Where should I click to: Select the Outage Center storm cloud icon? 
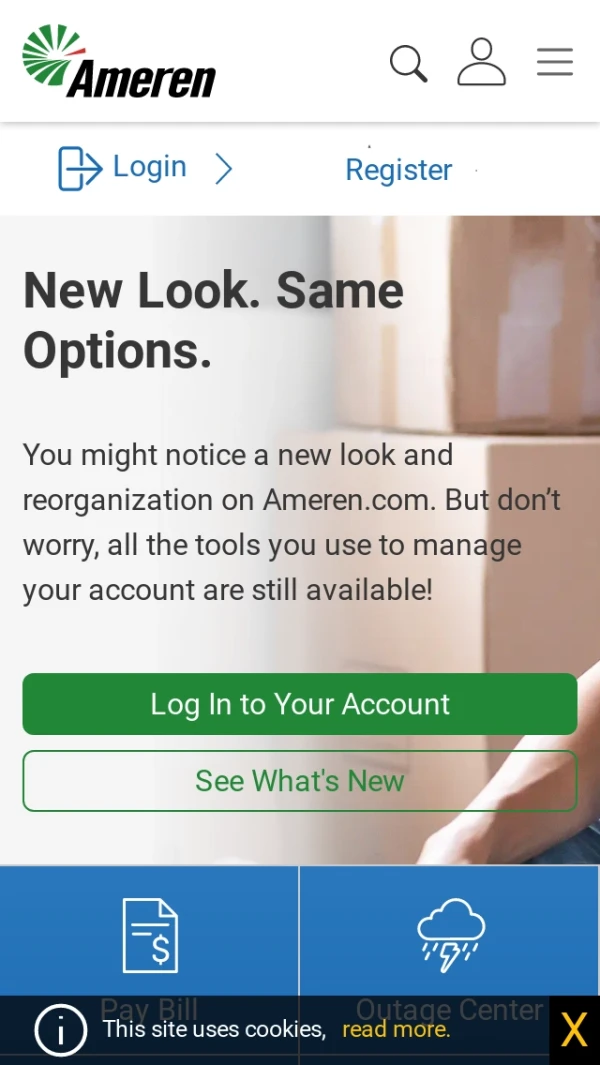point(451,935)
